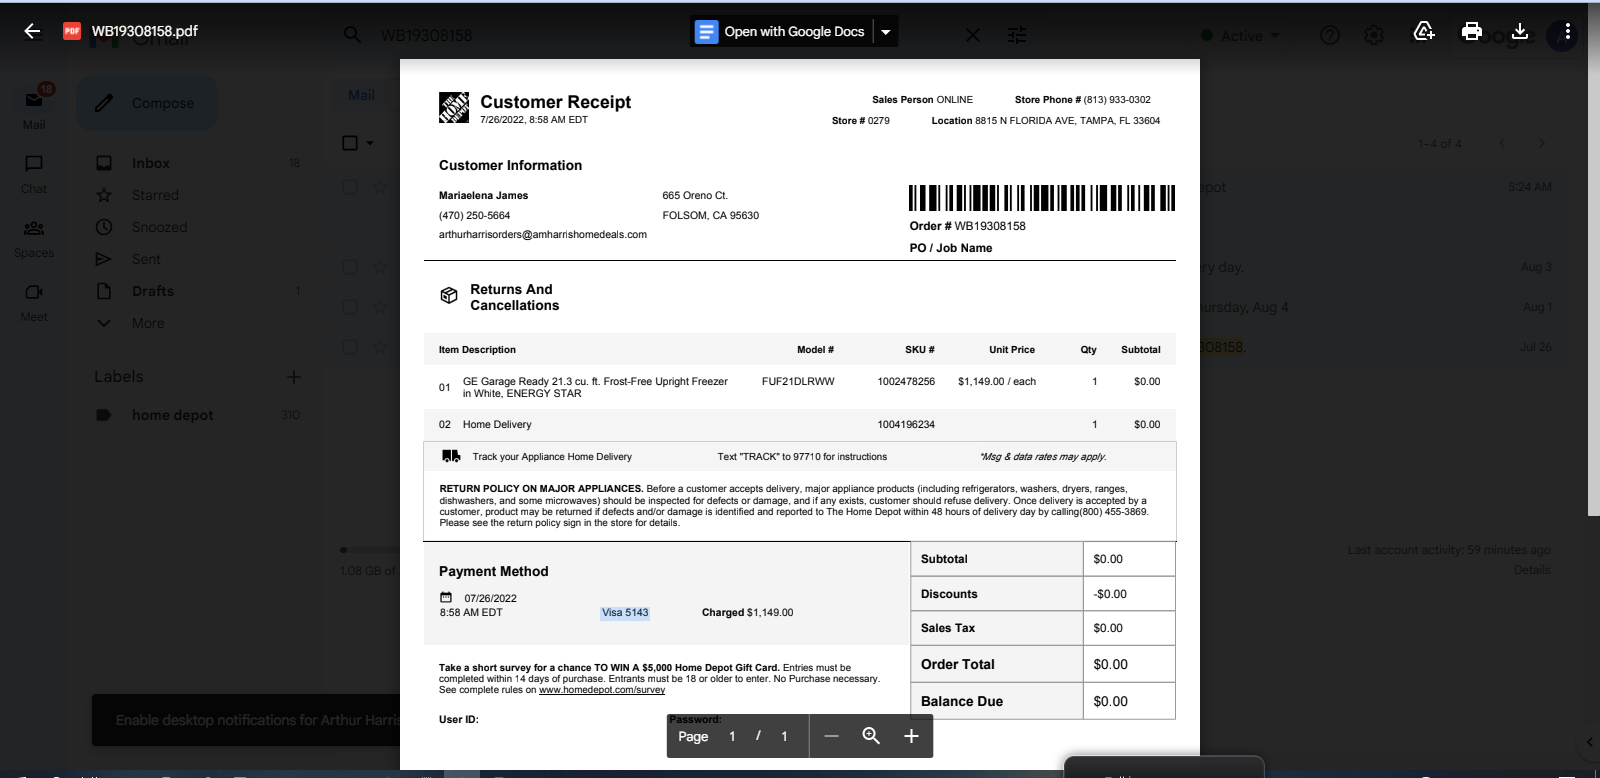
Task: Click the arthurharrisorders email address on receipt
Action: pyautogui.click(x=543, y=235)
